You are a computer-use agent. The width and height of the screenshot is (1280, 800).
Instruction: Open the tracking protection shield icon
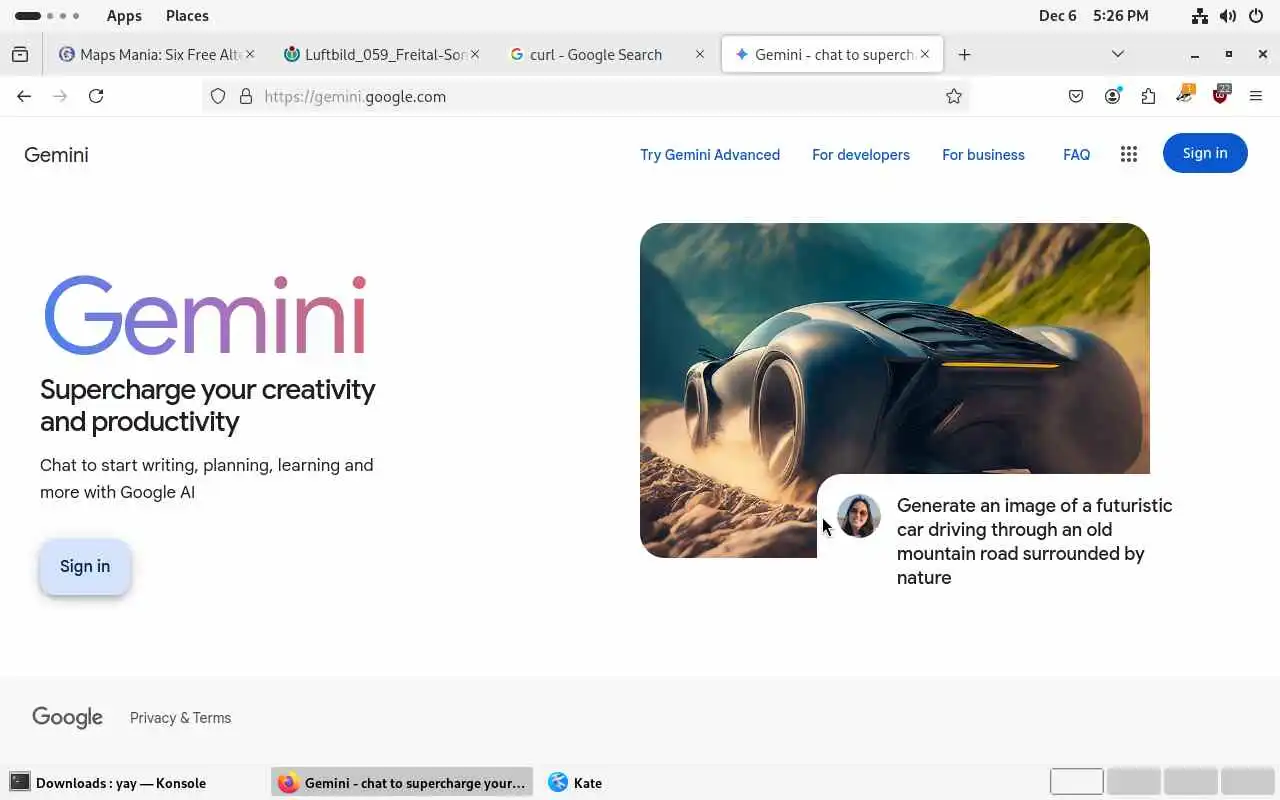[218, 97]
